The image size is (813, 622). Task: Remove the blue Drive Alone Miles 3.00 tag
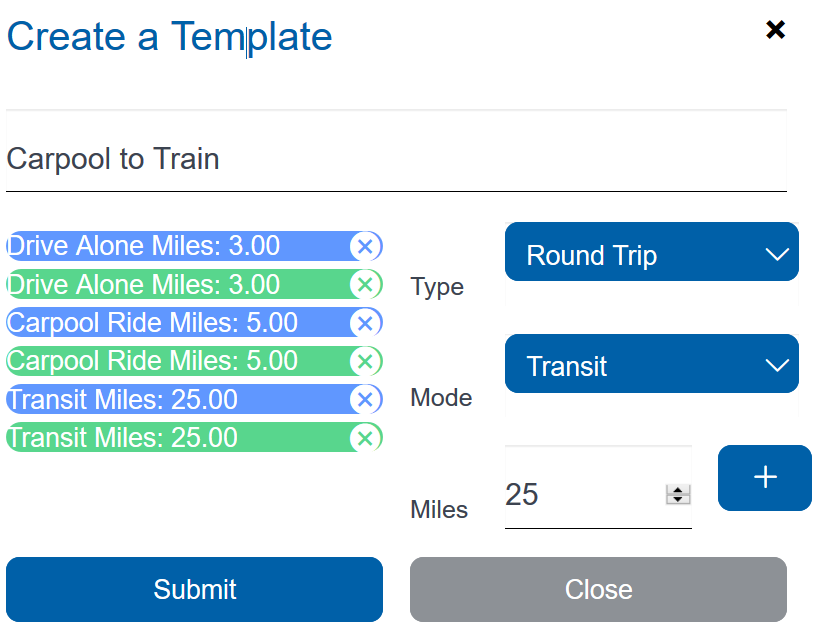[x=365, y=246]
